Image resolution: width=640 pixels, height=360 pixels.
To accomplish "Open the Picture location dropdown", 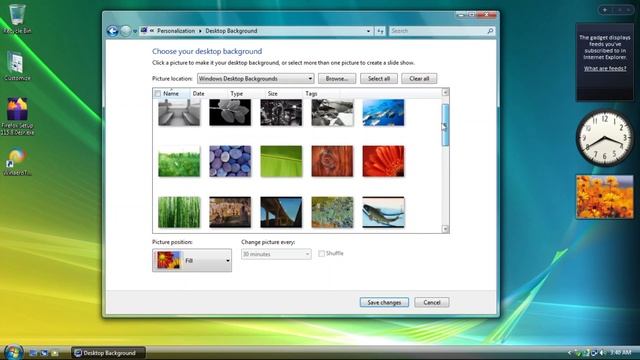I will (256, 79).
